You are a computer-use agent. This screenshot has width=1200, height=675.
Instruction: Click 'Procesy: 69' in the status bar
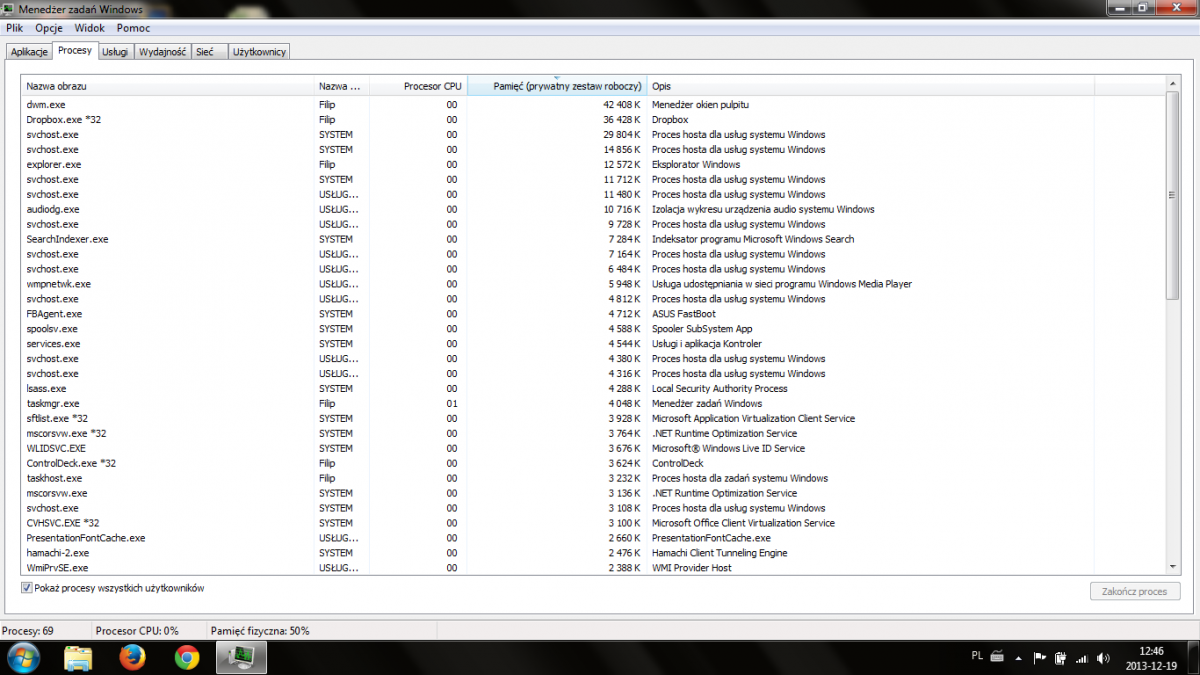[x=27, y=630]
